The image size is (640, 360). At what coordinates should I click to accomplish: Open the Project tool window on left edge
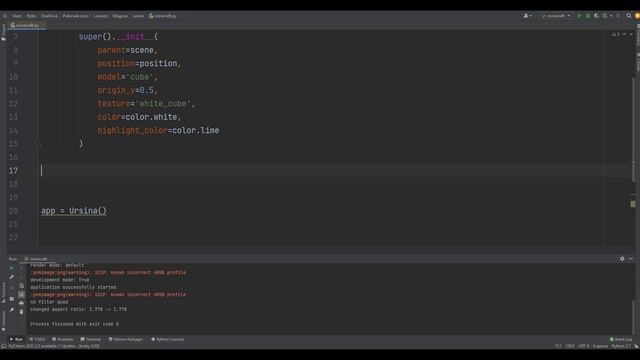[3, 32]
